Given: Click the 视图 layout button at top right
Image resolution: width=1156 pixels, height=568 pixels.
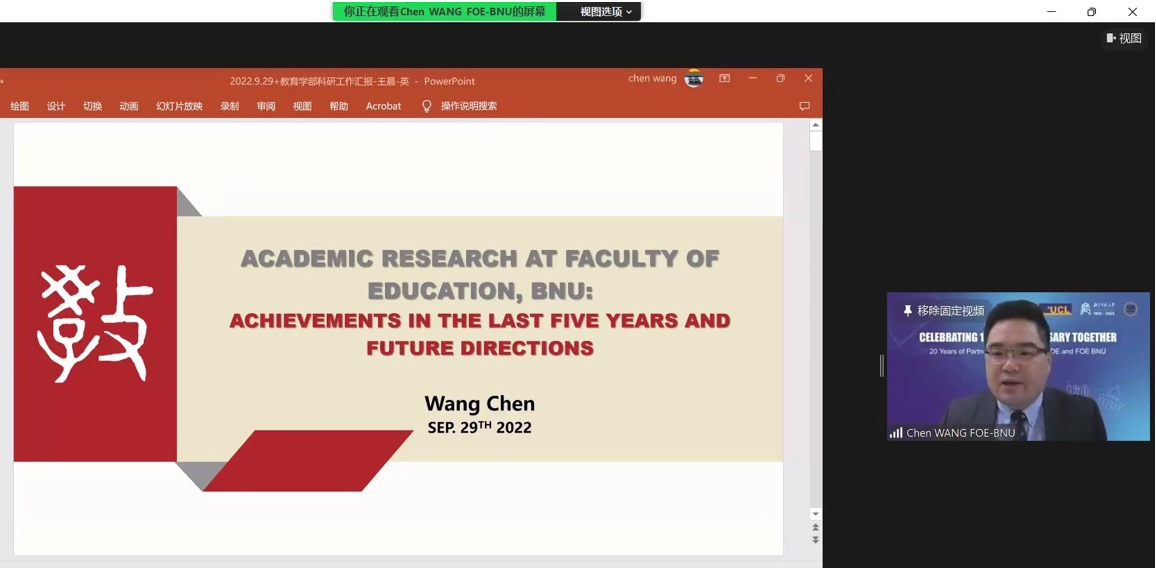Looking at the screenshot, I should click(x=1124, y=38).
